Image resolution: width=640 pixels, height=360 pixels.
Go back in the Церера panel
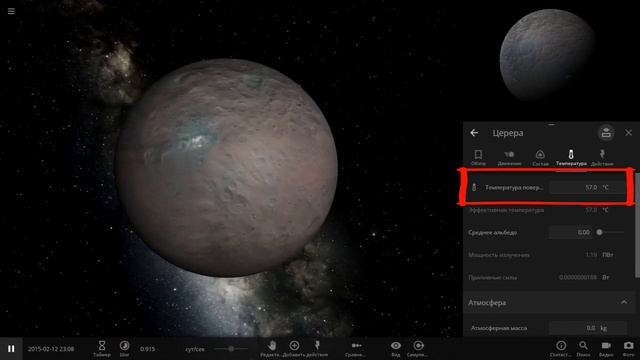(x=474, y=133)
